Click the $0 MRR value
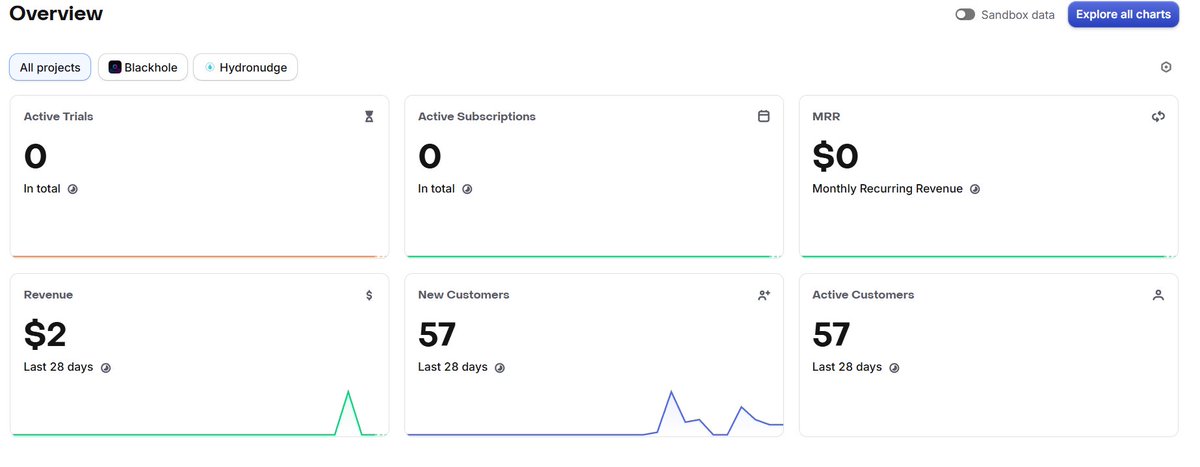The height and width of the screenshot is (467, 1200). click(836, 156)
